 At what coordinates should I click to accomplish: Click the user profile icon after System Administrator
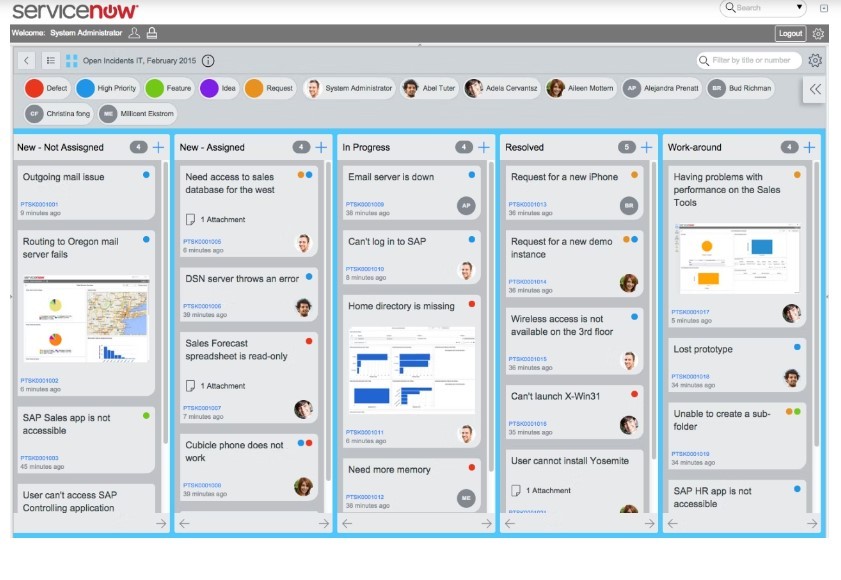point(132,32)
